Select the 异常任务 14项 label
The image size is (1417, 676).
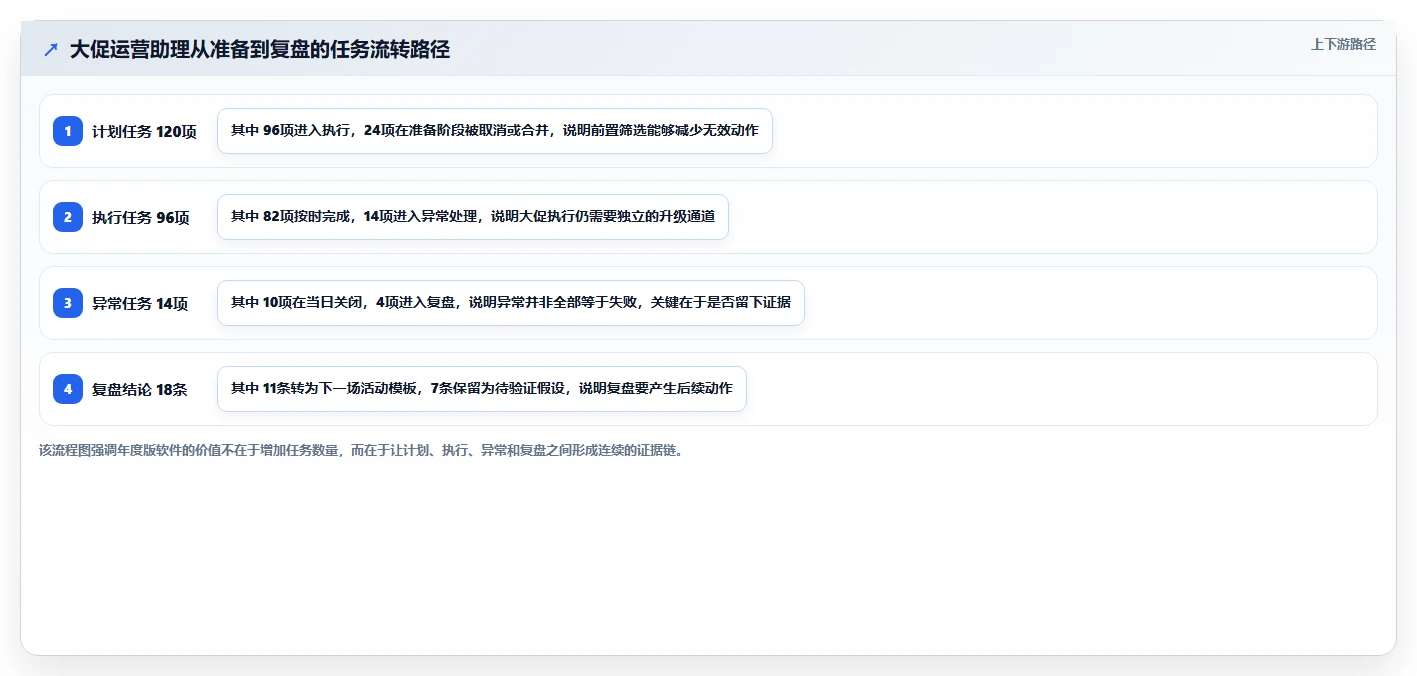[140, 303]
